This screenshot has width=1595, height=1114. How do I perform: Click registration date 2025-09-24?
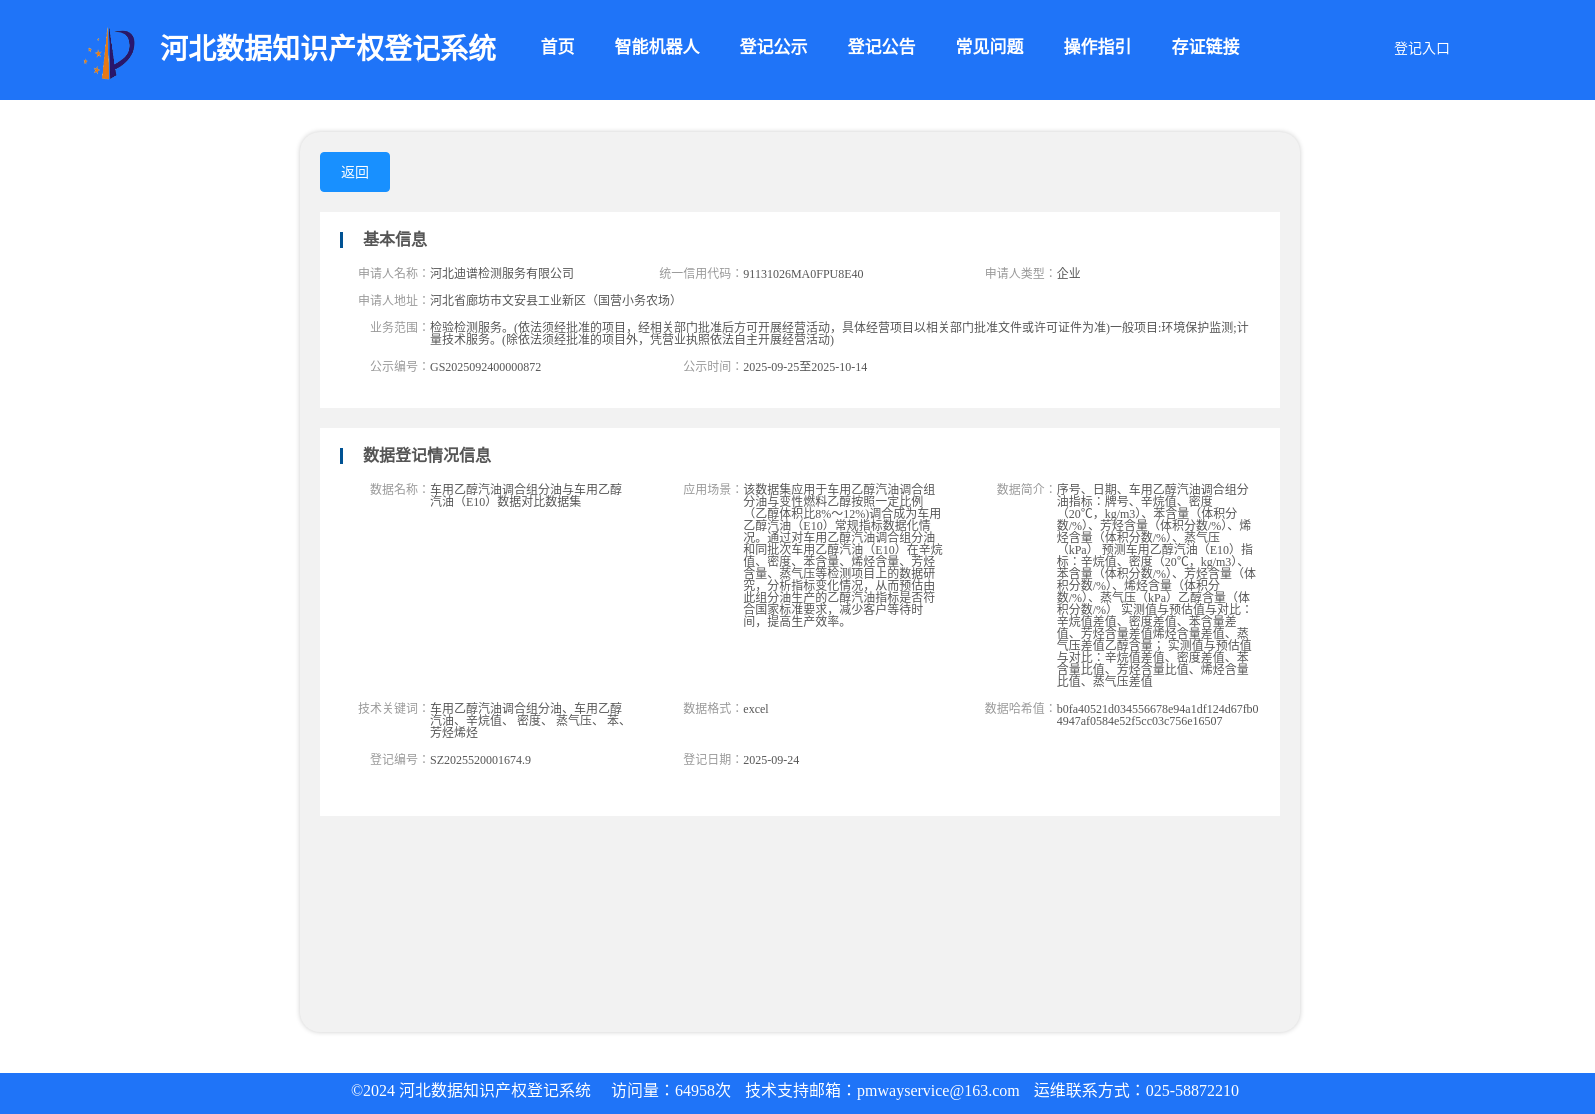[771, 760]
